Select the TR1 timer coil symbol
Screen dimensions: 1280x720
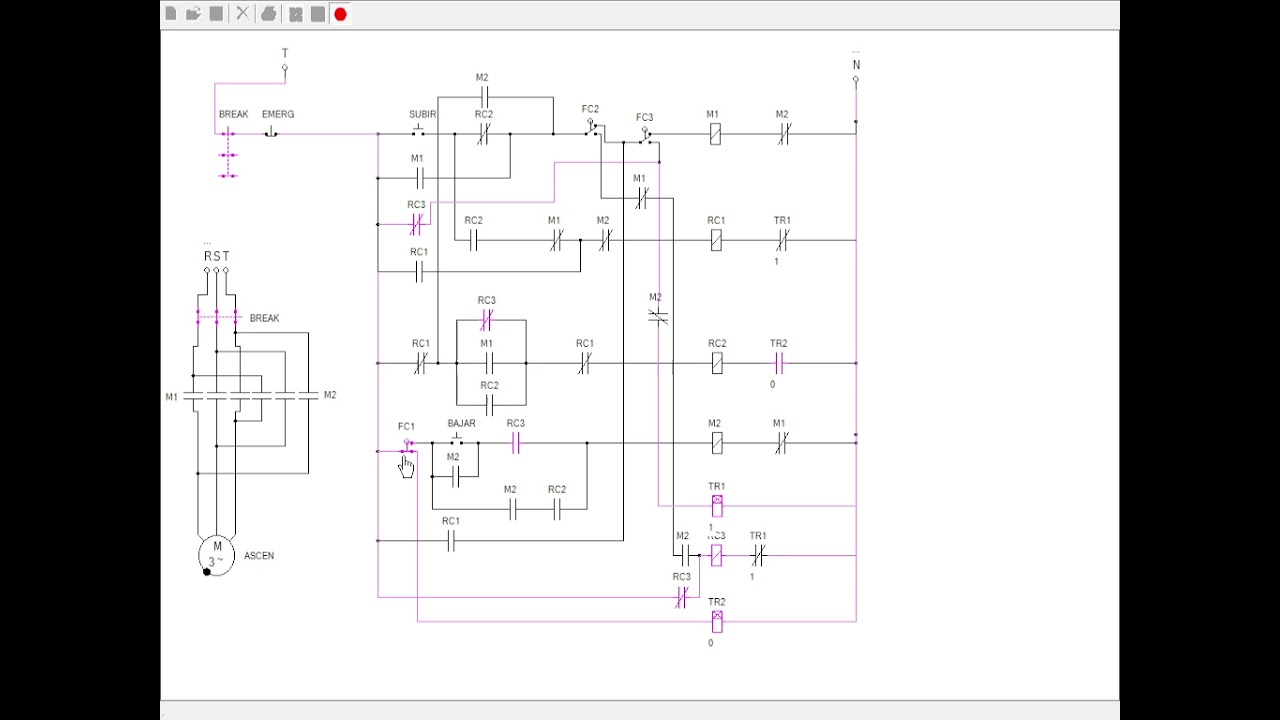(x=717, y=505)
